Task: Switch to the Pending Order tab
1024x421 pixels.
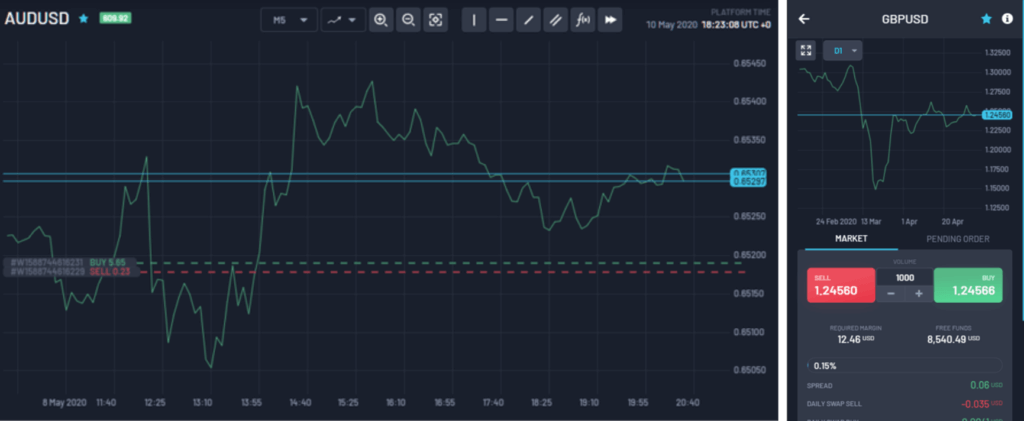Action: 957,239
